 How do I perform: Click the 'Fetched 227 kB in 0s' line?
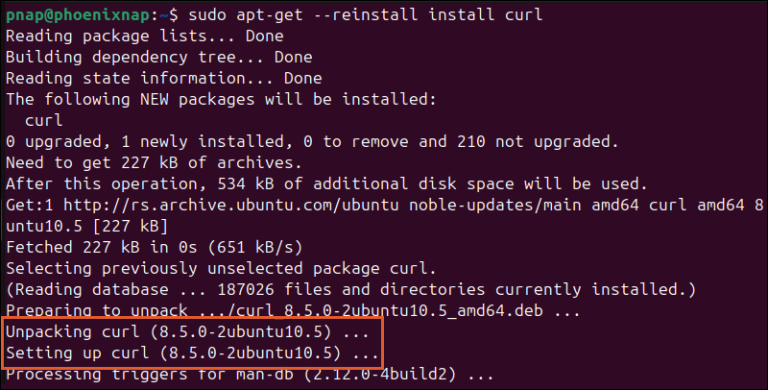tap(154, 247)
